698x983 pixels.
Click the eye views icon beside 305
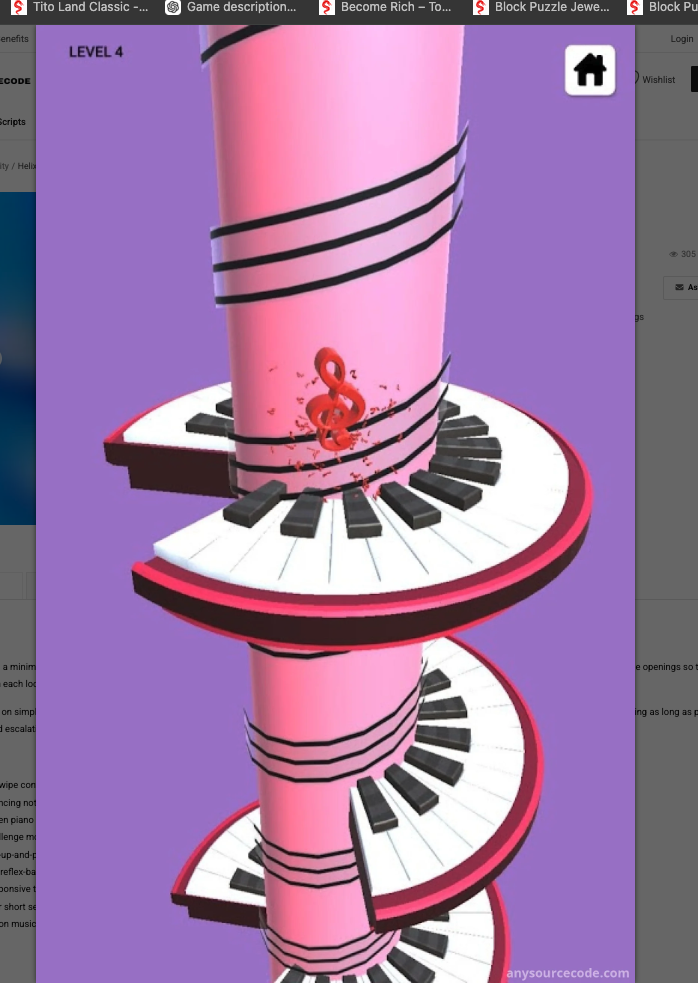click(673, 254)
